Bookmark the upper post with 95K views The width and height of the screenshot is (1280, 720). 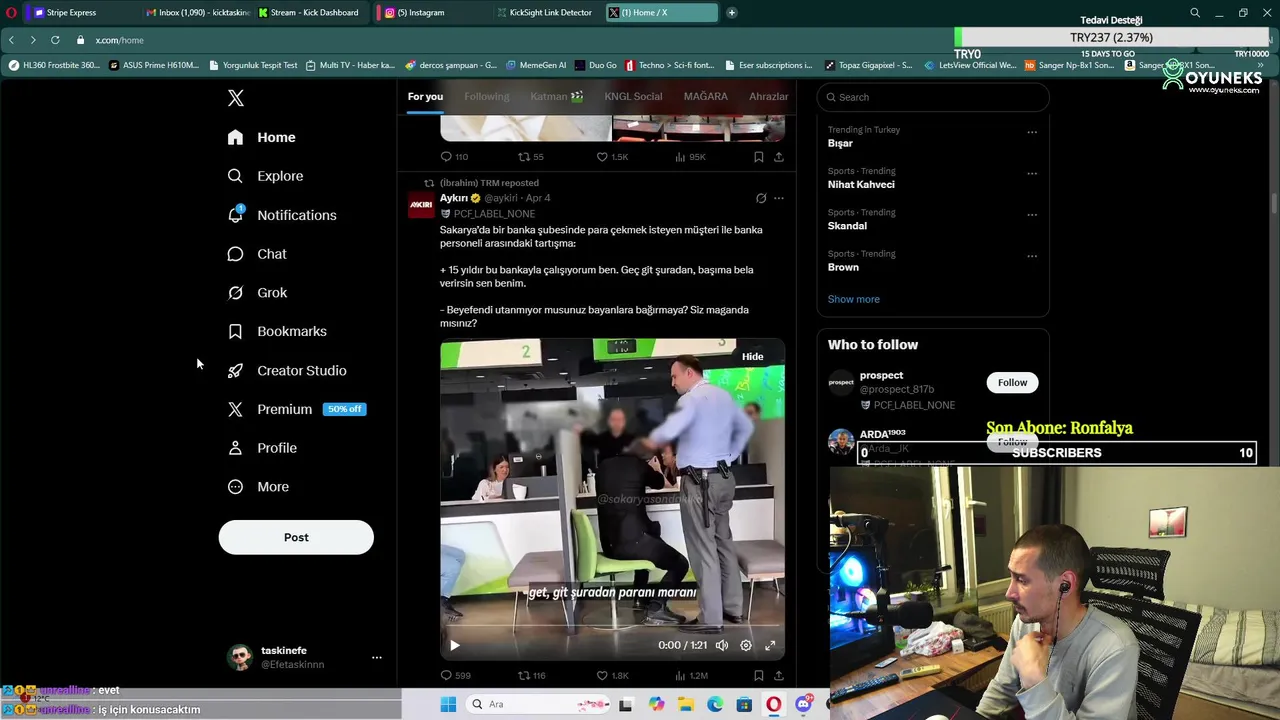coord(758,157)
